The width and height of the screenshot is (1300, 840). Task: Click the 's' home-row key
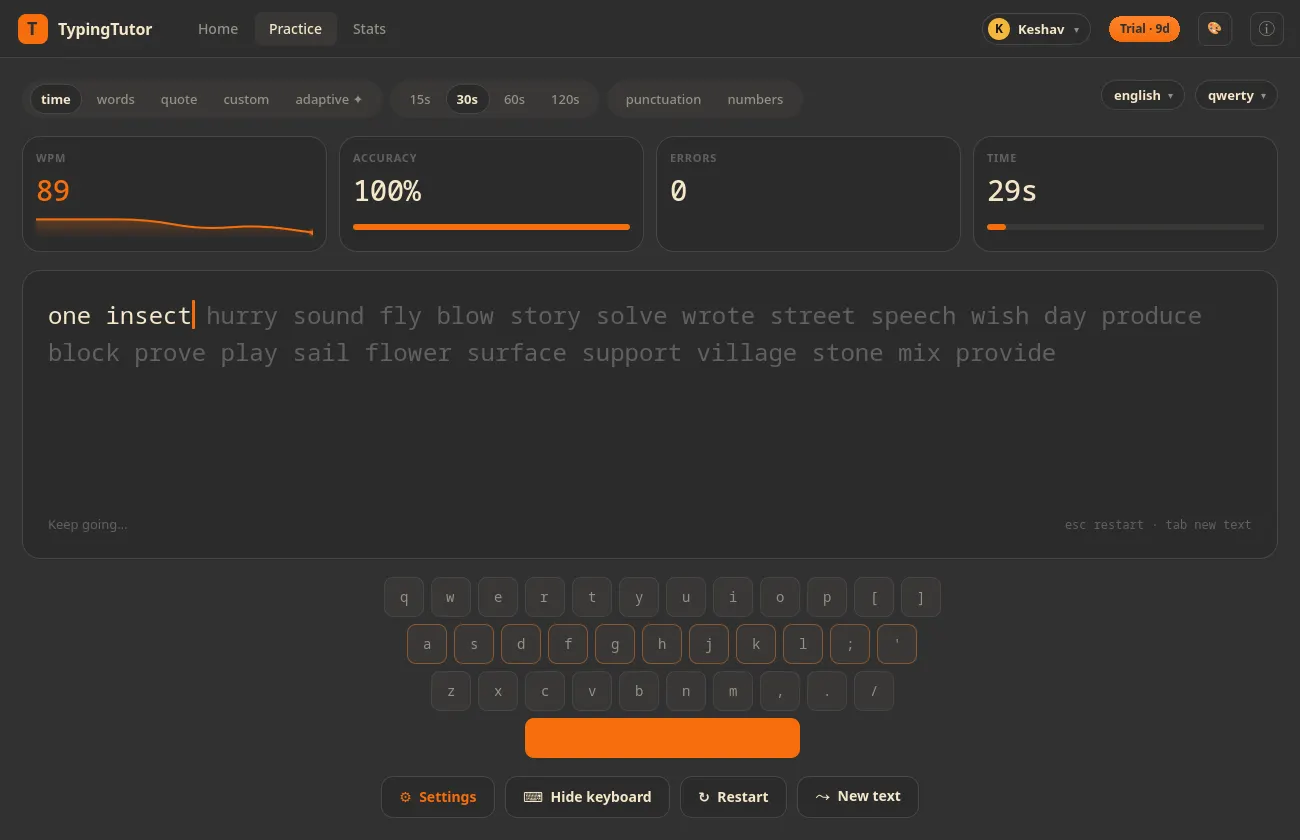(x=474, y=644)
